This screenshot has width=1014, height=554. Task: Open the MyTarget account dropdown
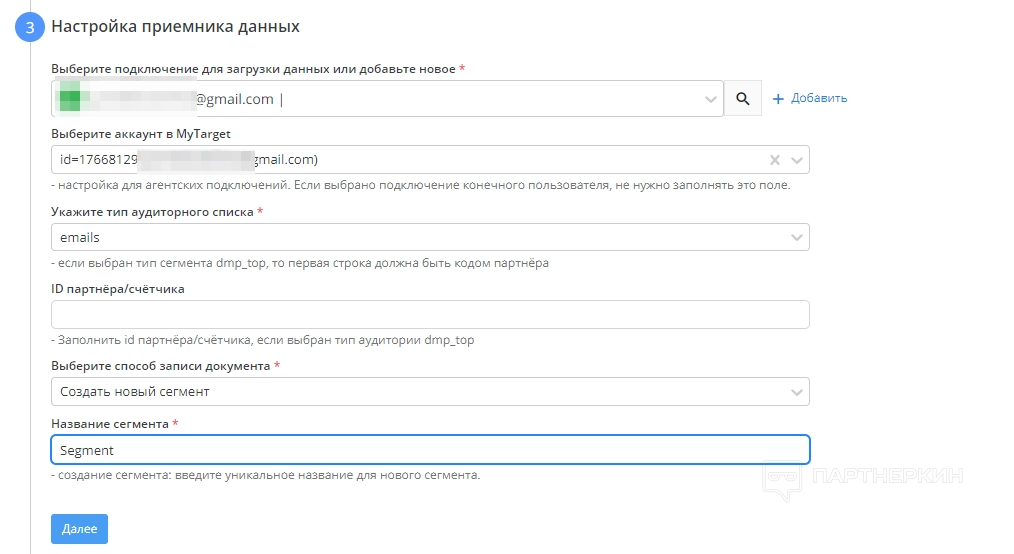pyautogui.click(x=400, y=160)
